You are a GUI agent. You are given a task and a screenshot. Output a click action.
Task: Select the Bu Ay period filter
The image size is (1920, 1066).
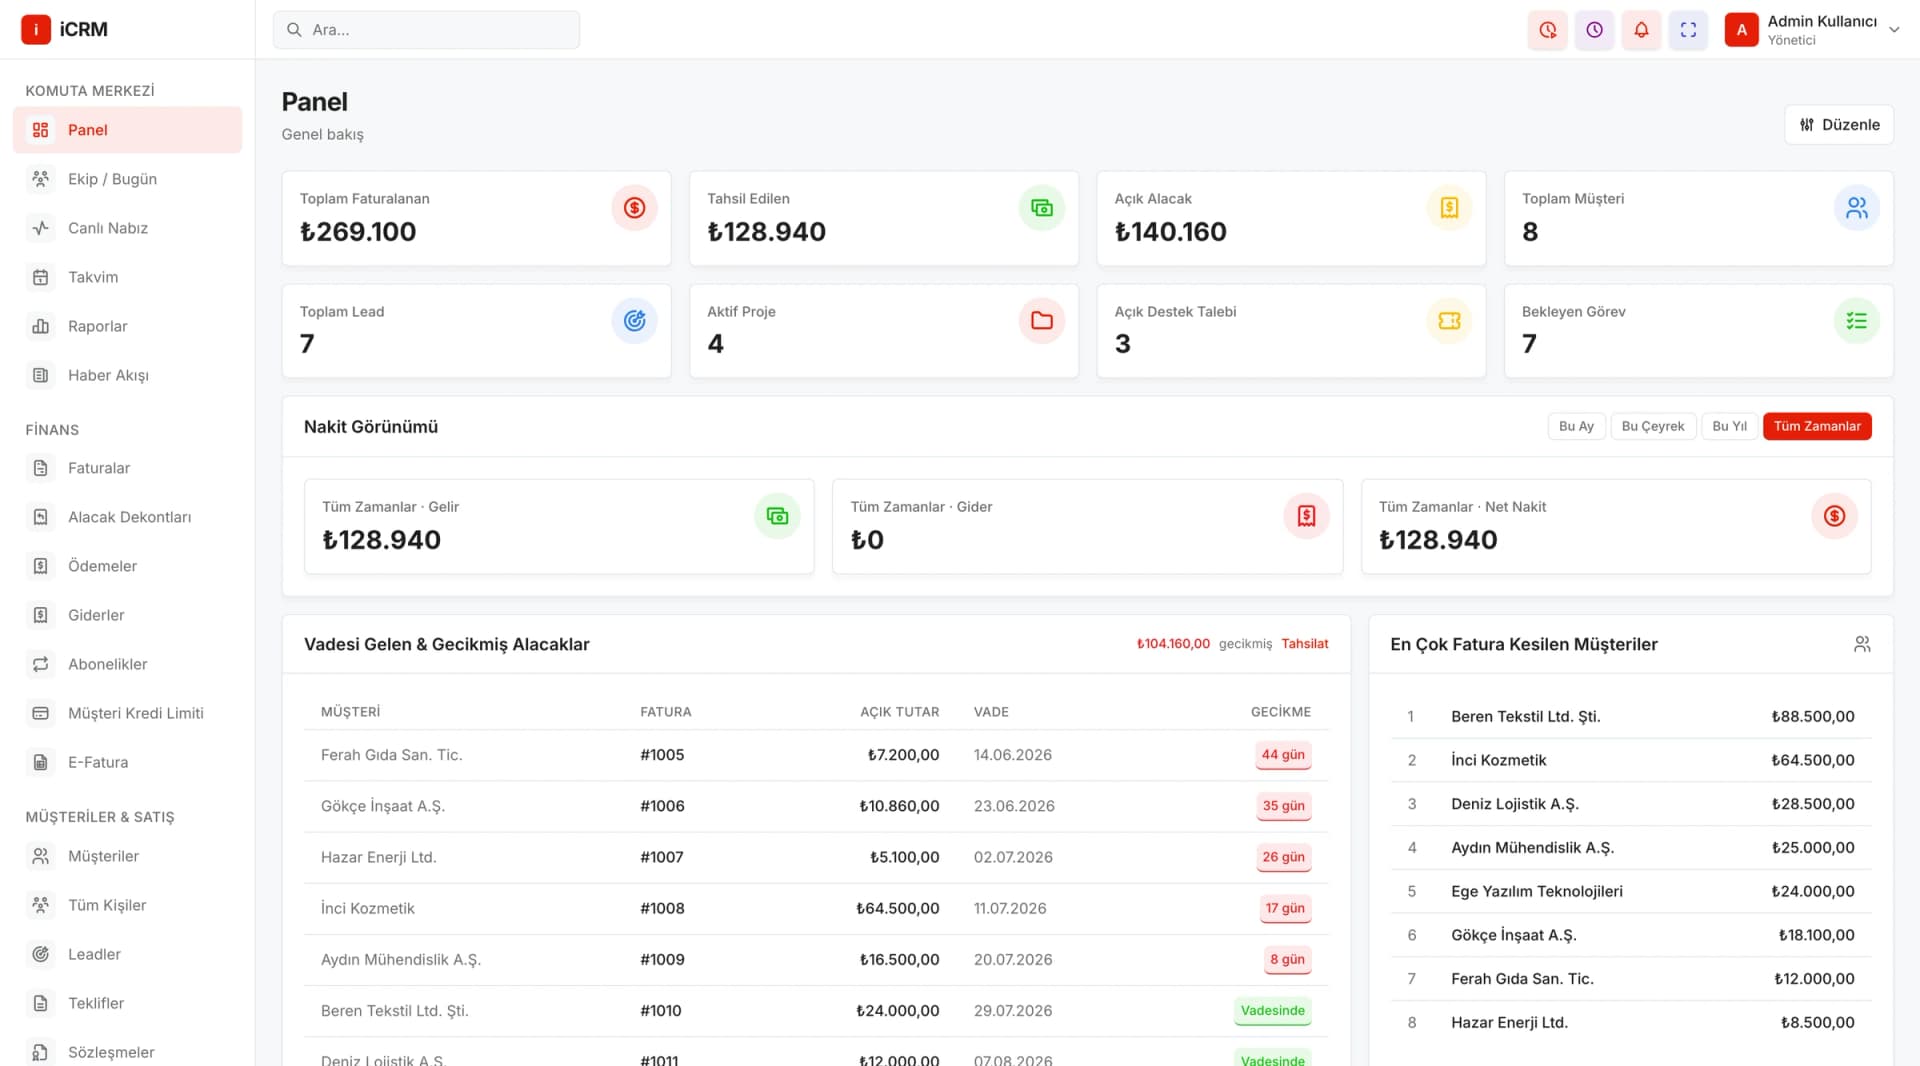[x=1576, y=426]
